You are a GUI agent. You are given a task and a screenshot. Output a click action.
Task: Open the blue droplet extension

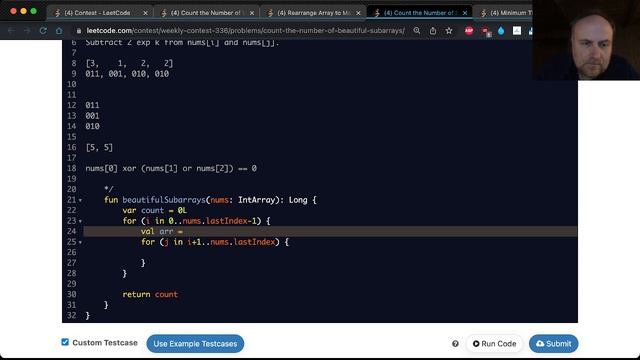pos(501,31)
